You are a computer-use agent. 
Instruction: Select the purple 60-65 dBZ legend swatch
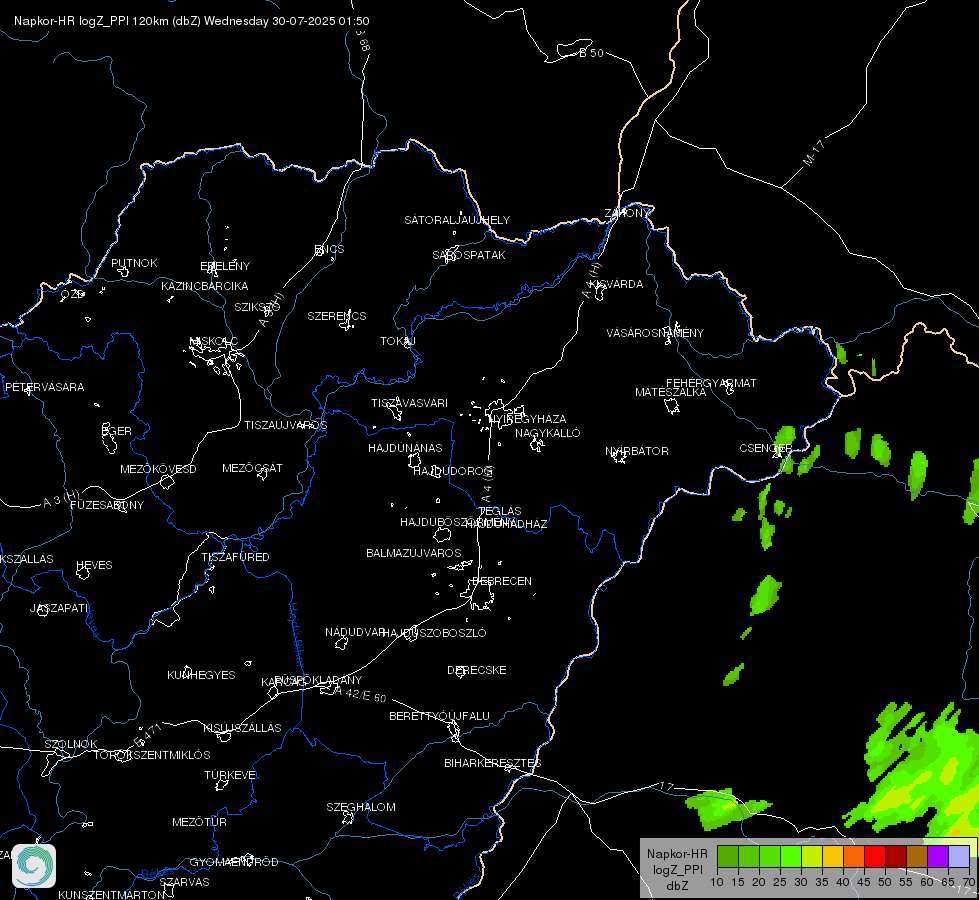point(938,857)
